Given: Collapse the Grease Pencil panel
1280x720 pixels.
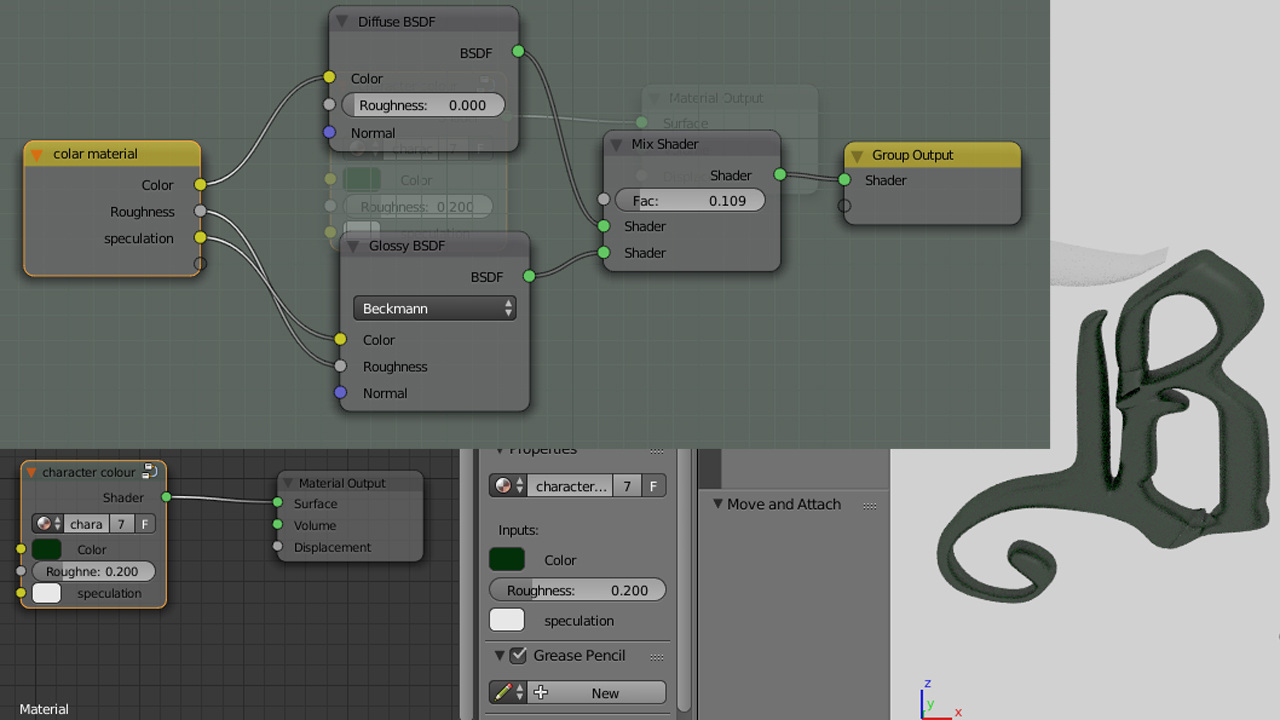Looking at the screenshot, I should 500,656.
